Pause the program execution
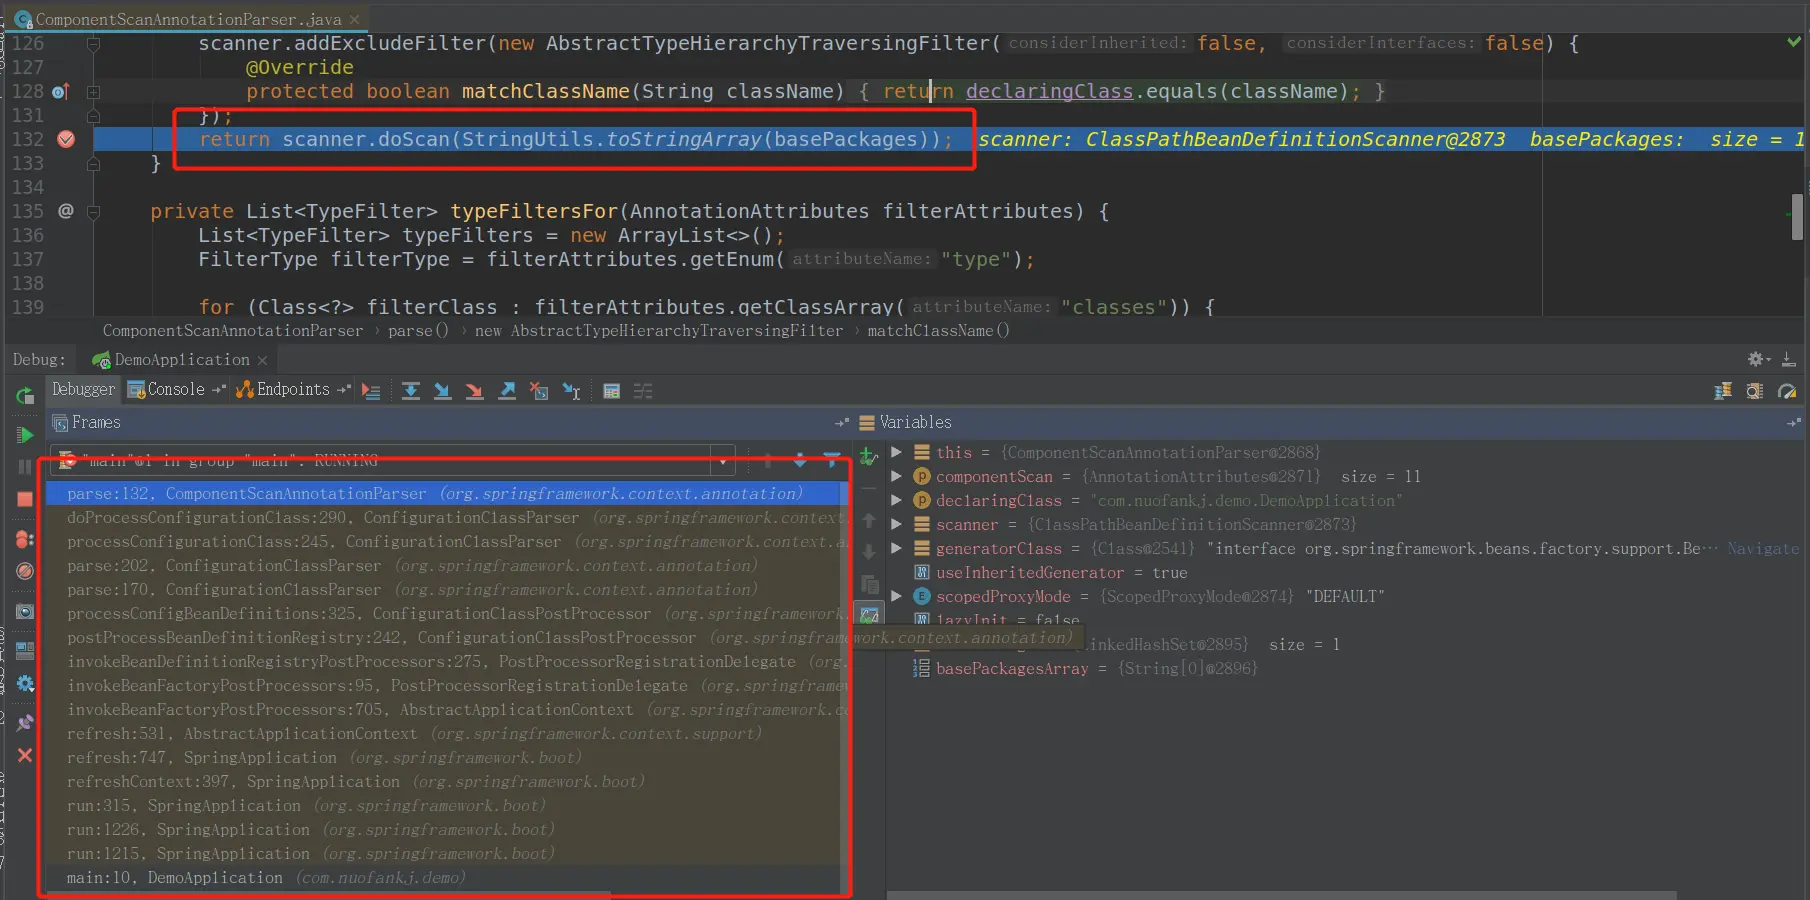This screenshot has height=900, width=1810. 25,467
